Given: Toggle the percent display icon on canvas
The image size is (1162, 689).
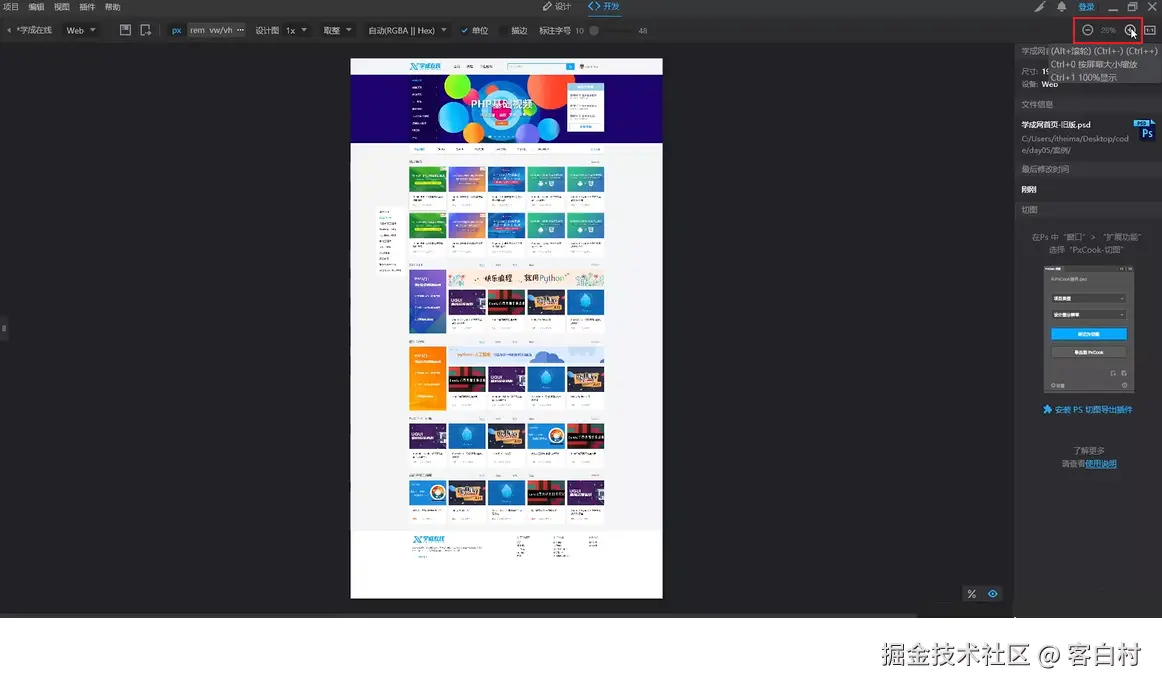Looking at the screenshot, I should pyautogui.click(x=972, y=594).
